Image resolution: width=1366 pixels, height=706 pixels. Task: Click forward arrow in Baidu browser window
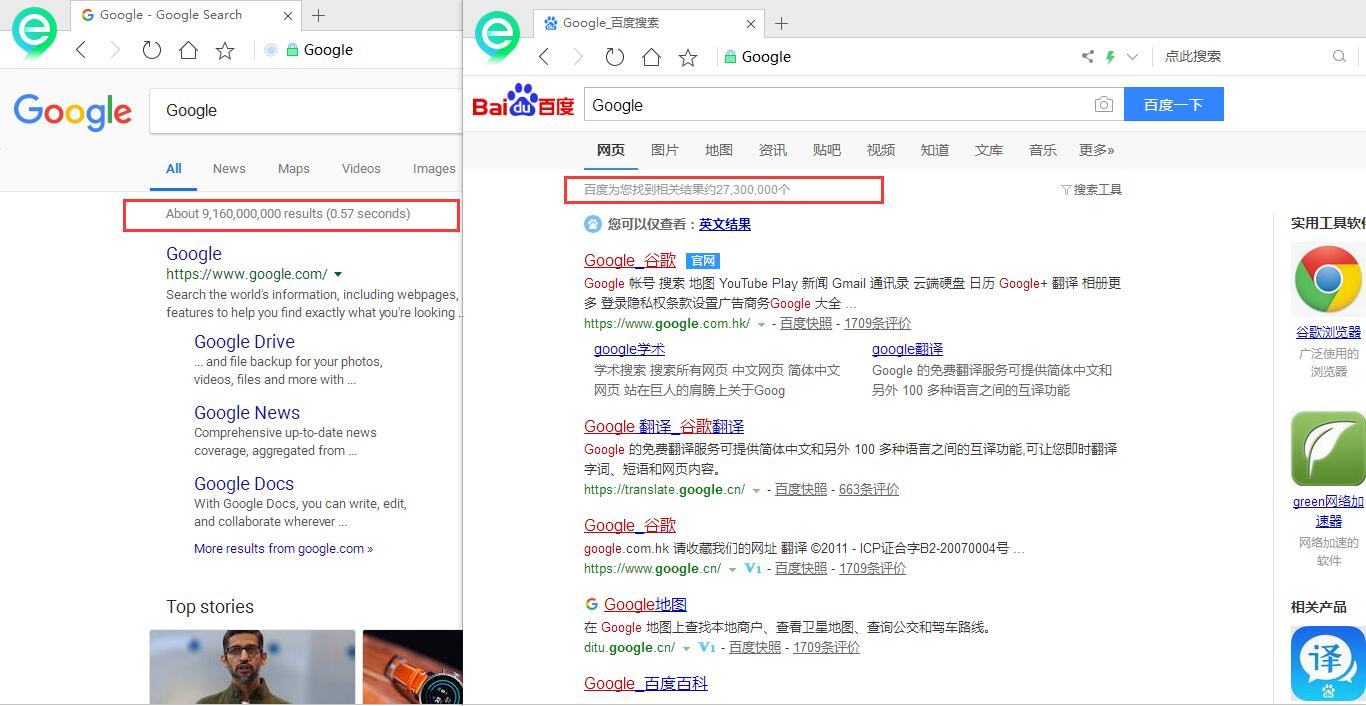578,57
